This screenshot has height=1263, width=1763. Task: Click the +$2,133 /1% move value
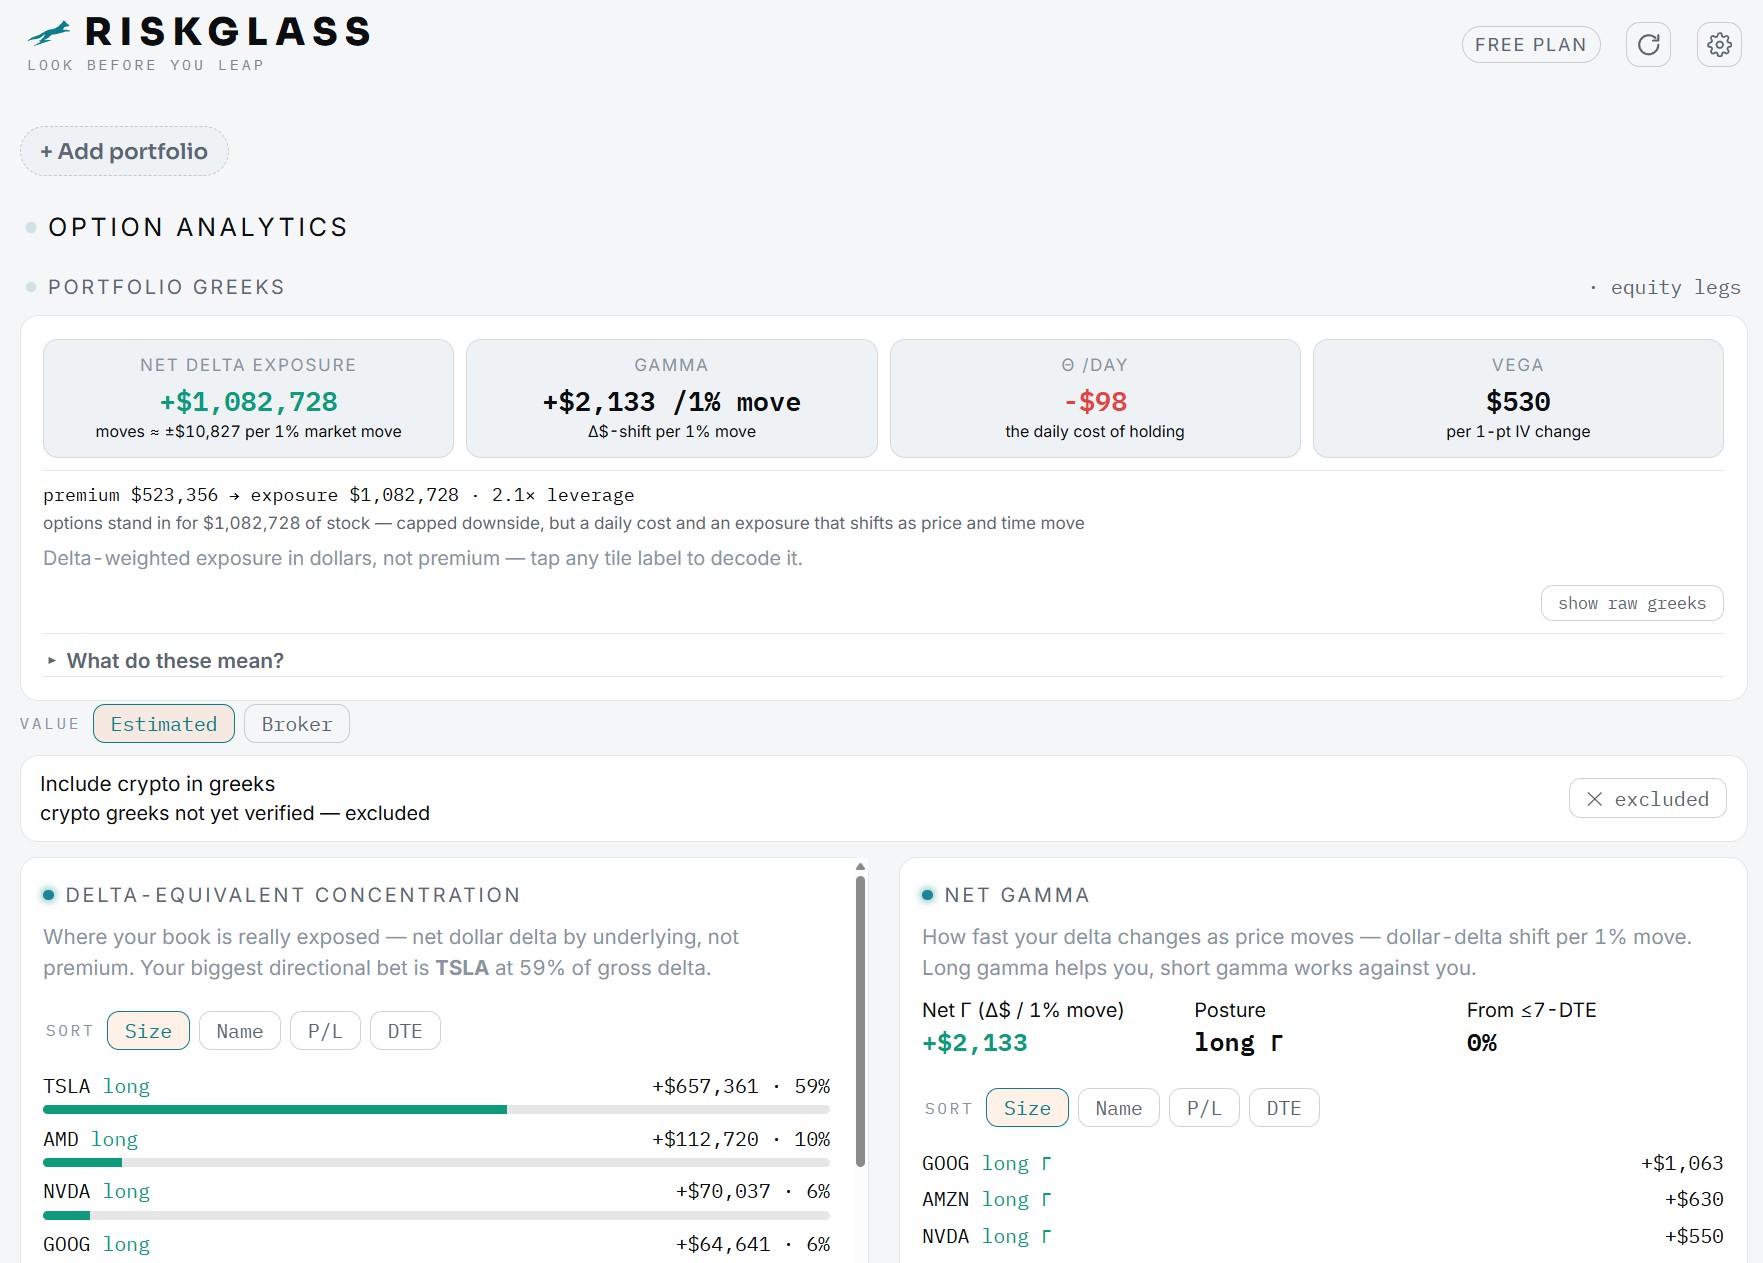coord(672,402)
